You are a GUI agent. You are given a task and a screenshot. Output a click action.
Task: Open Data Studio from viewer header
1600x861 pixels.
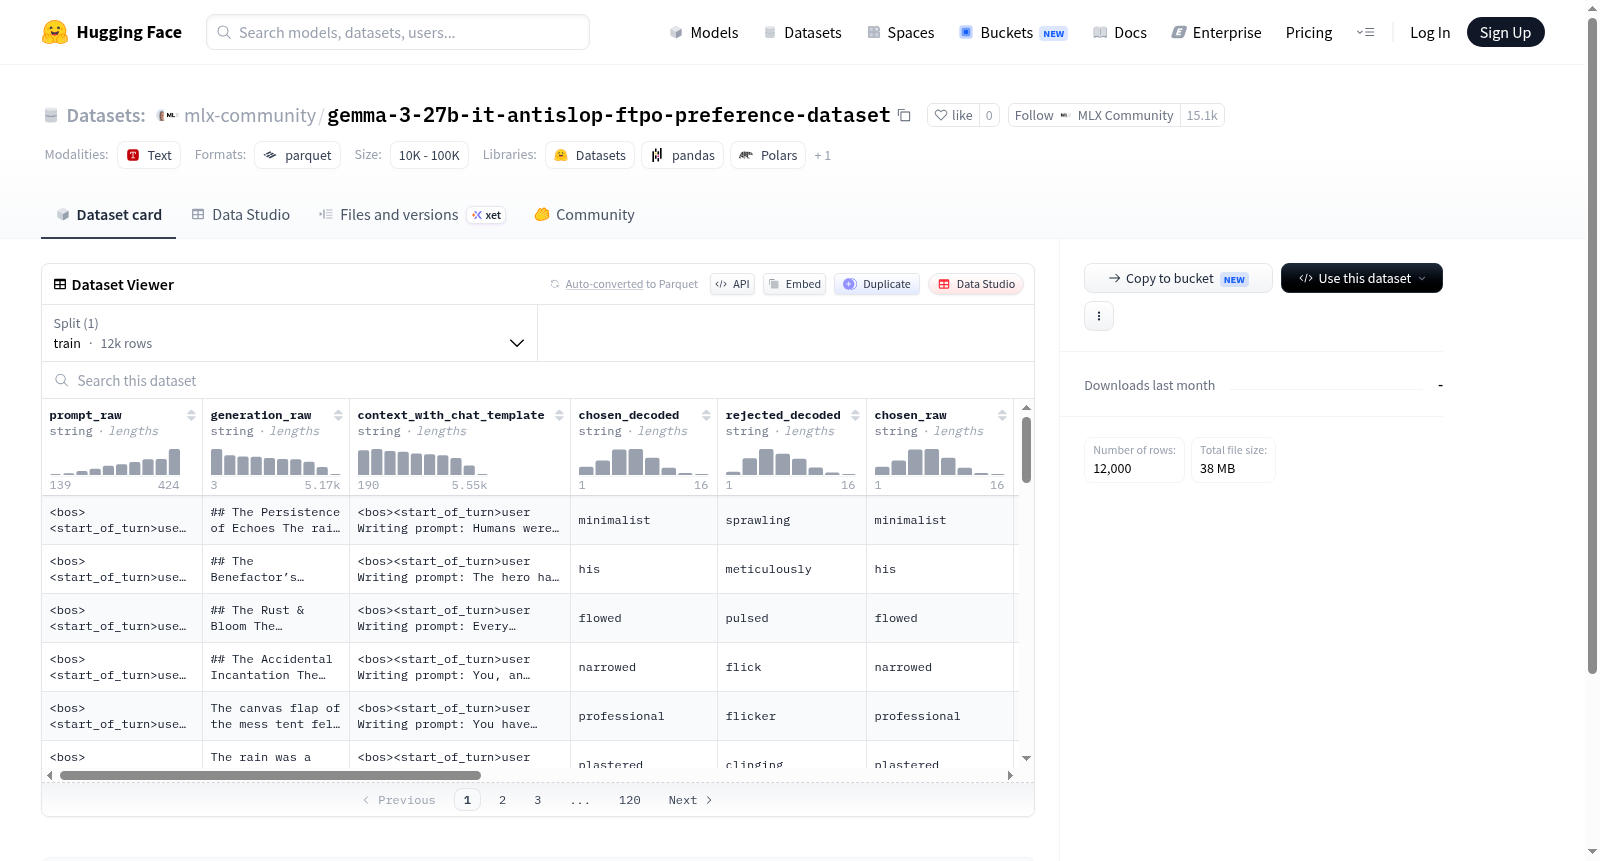(x=976, y=284)
